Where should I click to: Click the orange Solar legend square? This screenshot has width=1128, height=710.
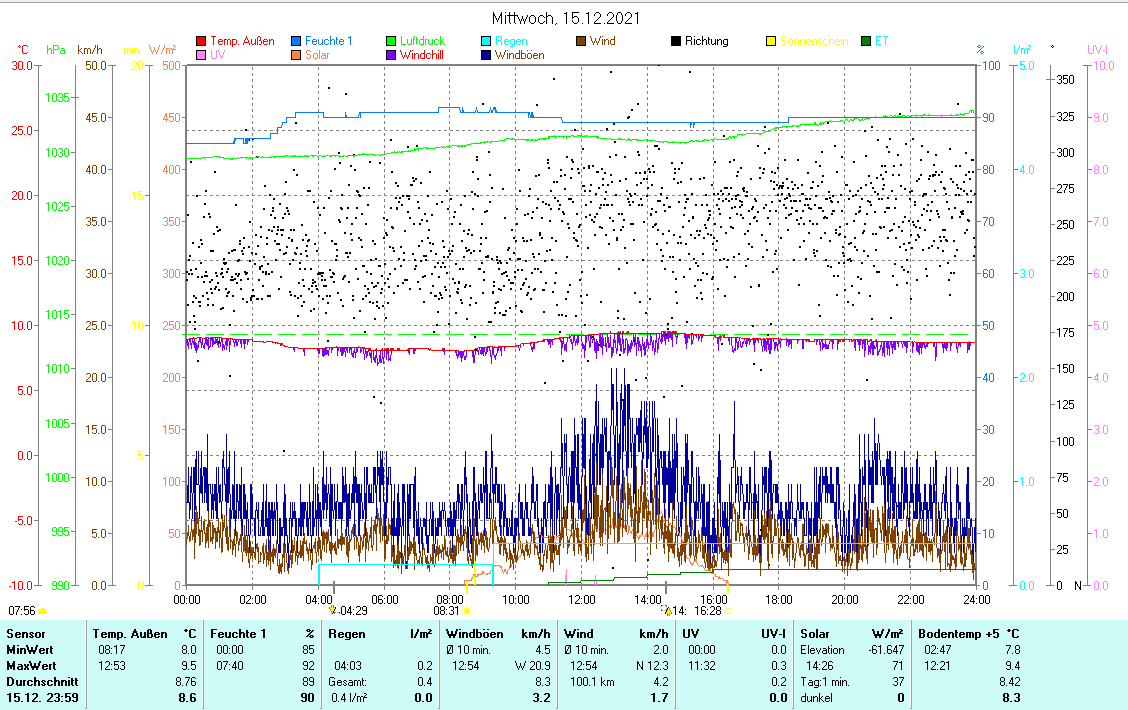click(x=297, y=55)
